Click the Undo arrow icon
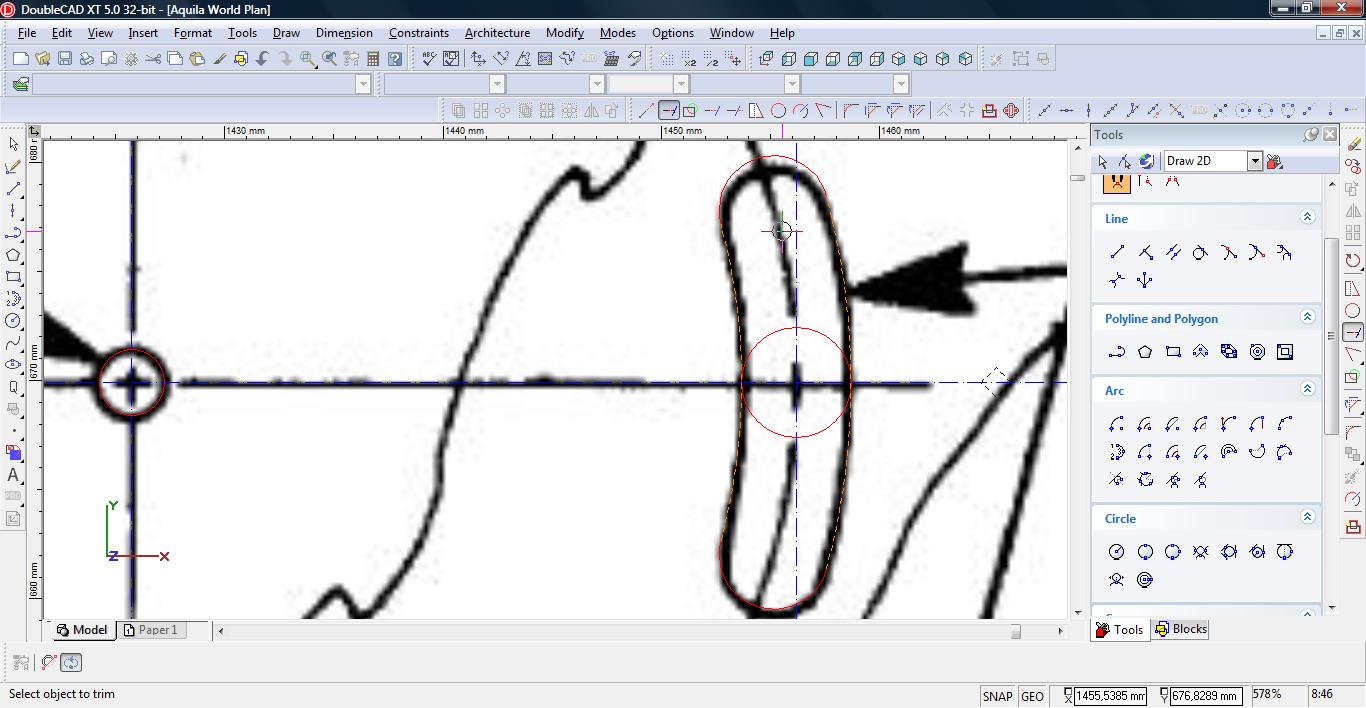 pyautogui.click(x=263, y=59)
